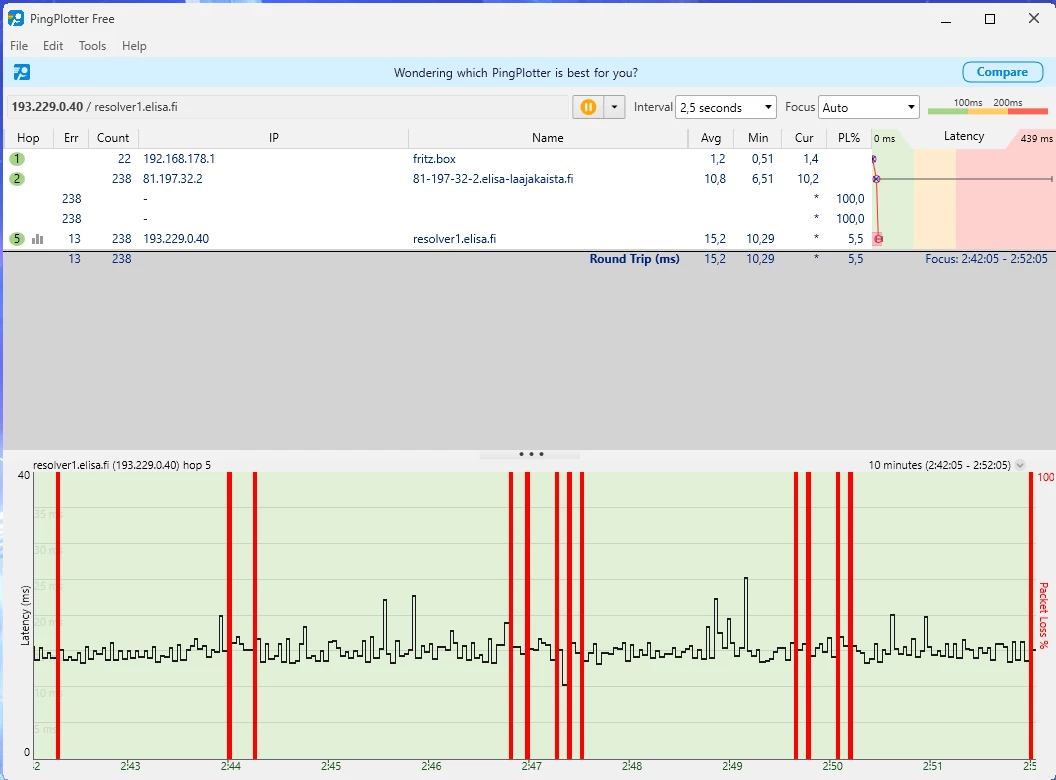Click the banner text Wondering which PingPlotter is best

pyautogui.click(x=515, y=73)
